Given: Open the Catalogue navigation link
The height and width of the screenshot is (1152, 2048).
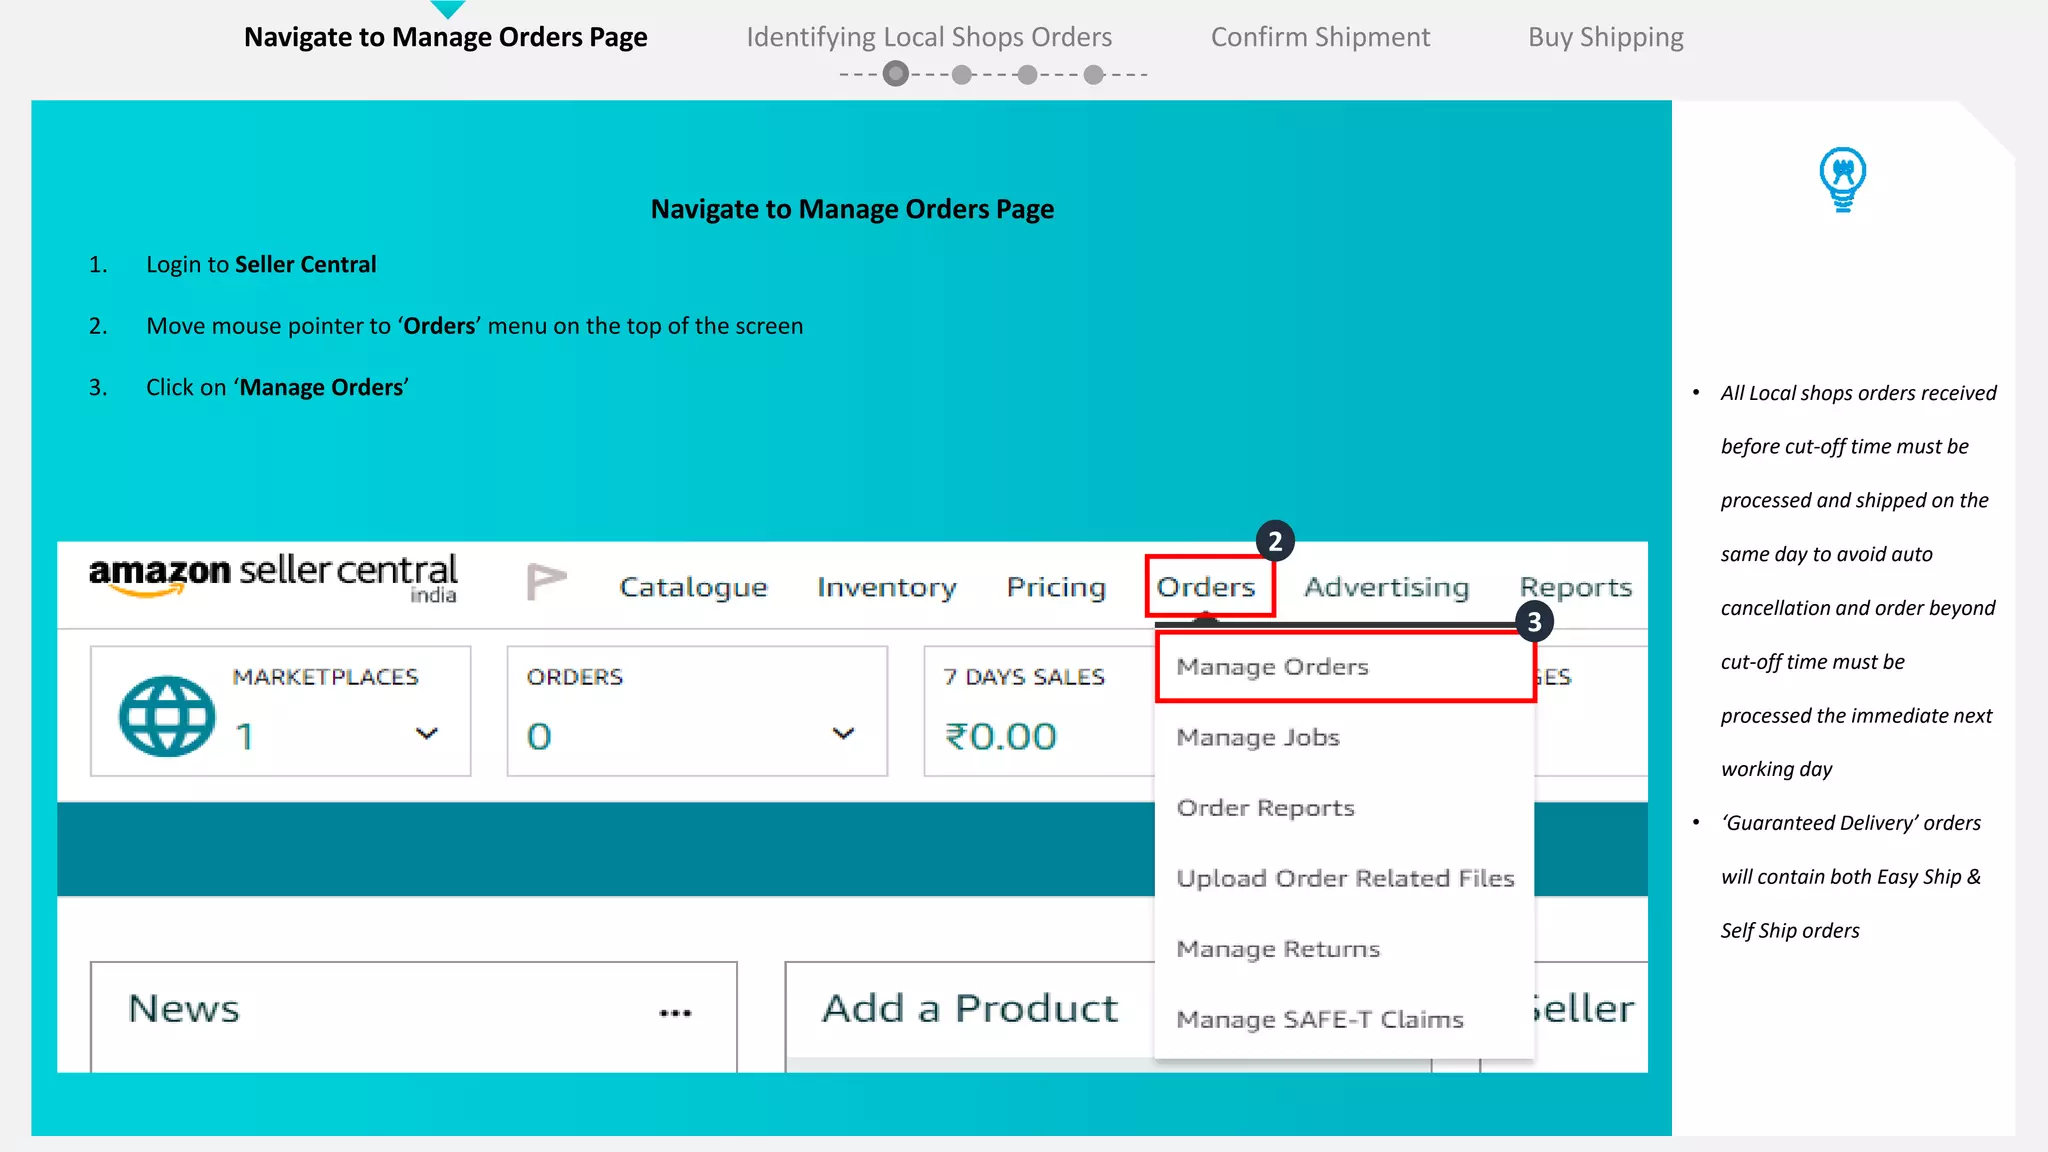Looking at the screenshot, I should tap(693, 587).
